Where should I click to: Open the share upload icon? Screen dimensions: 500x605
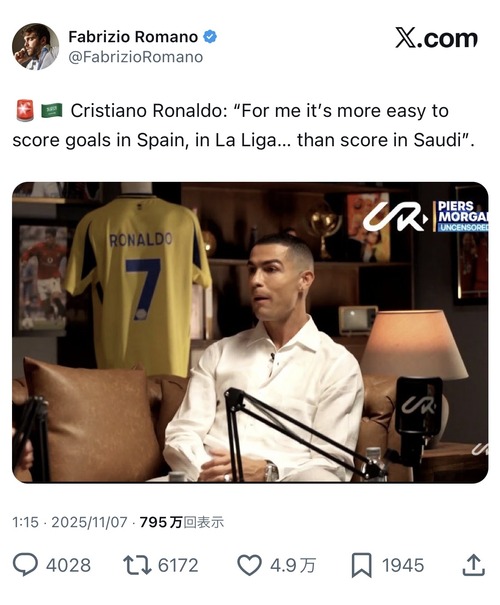click(x=473, y=565)
